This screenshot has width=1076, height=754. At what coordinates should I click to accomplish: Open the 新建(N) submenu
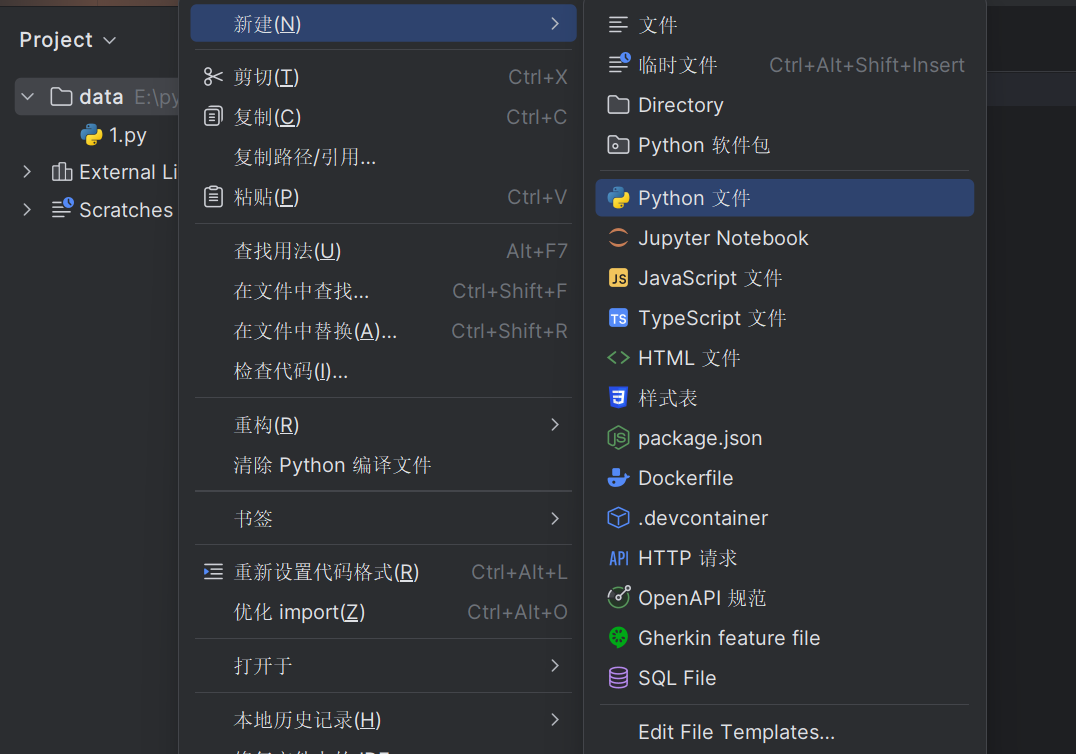(383, 24)
